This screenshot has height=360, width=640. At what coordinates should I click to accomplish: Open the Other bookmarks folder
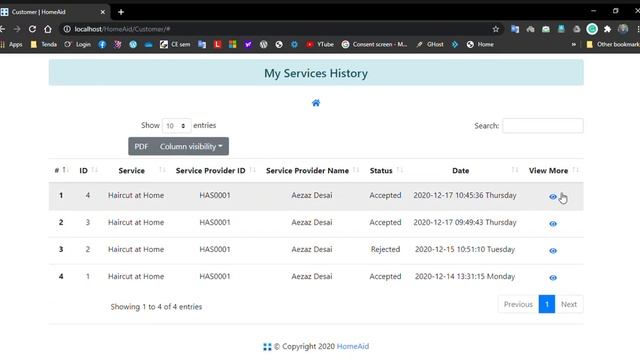[613, 44]
